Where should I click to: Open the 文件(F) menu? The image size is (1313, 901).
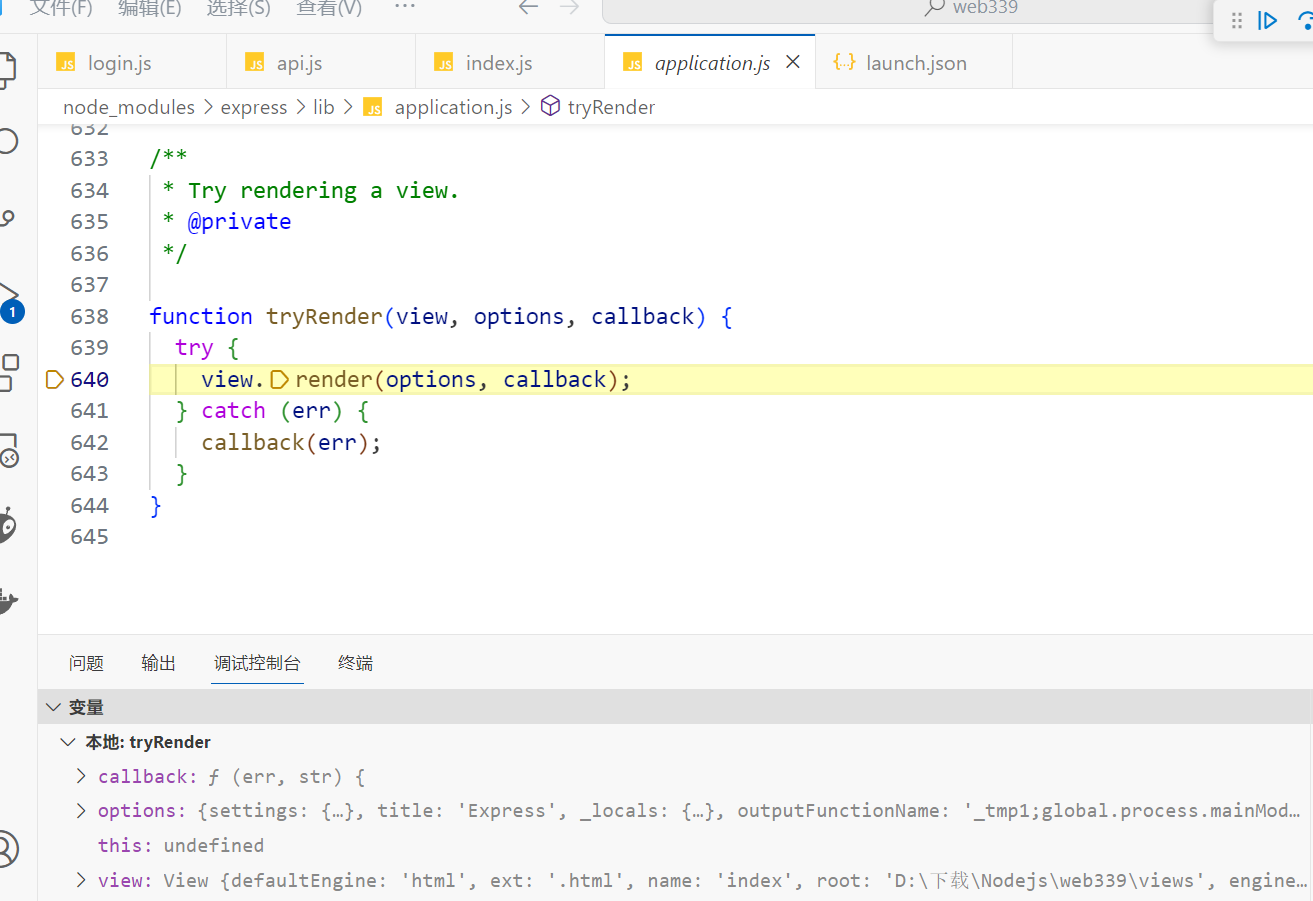[61, 8]
